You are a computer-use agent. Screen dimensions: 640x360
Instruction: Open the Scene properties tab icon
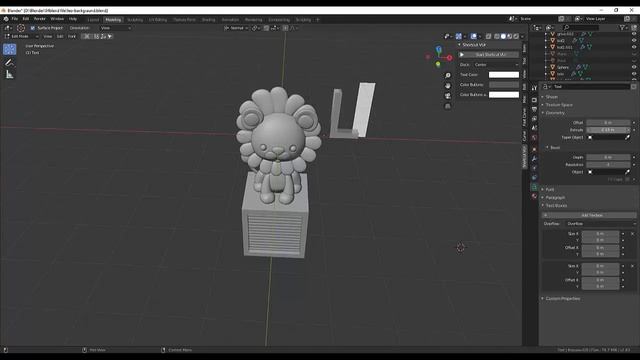(534, 128)
